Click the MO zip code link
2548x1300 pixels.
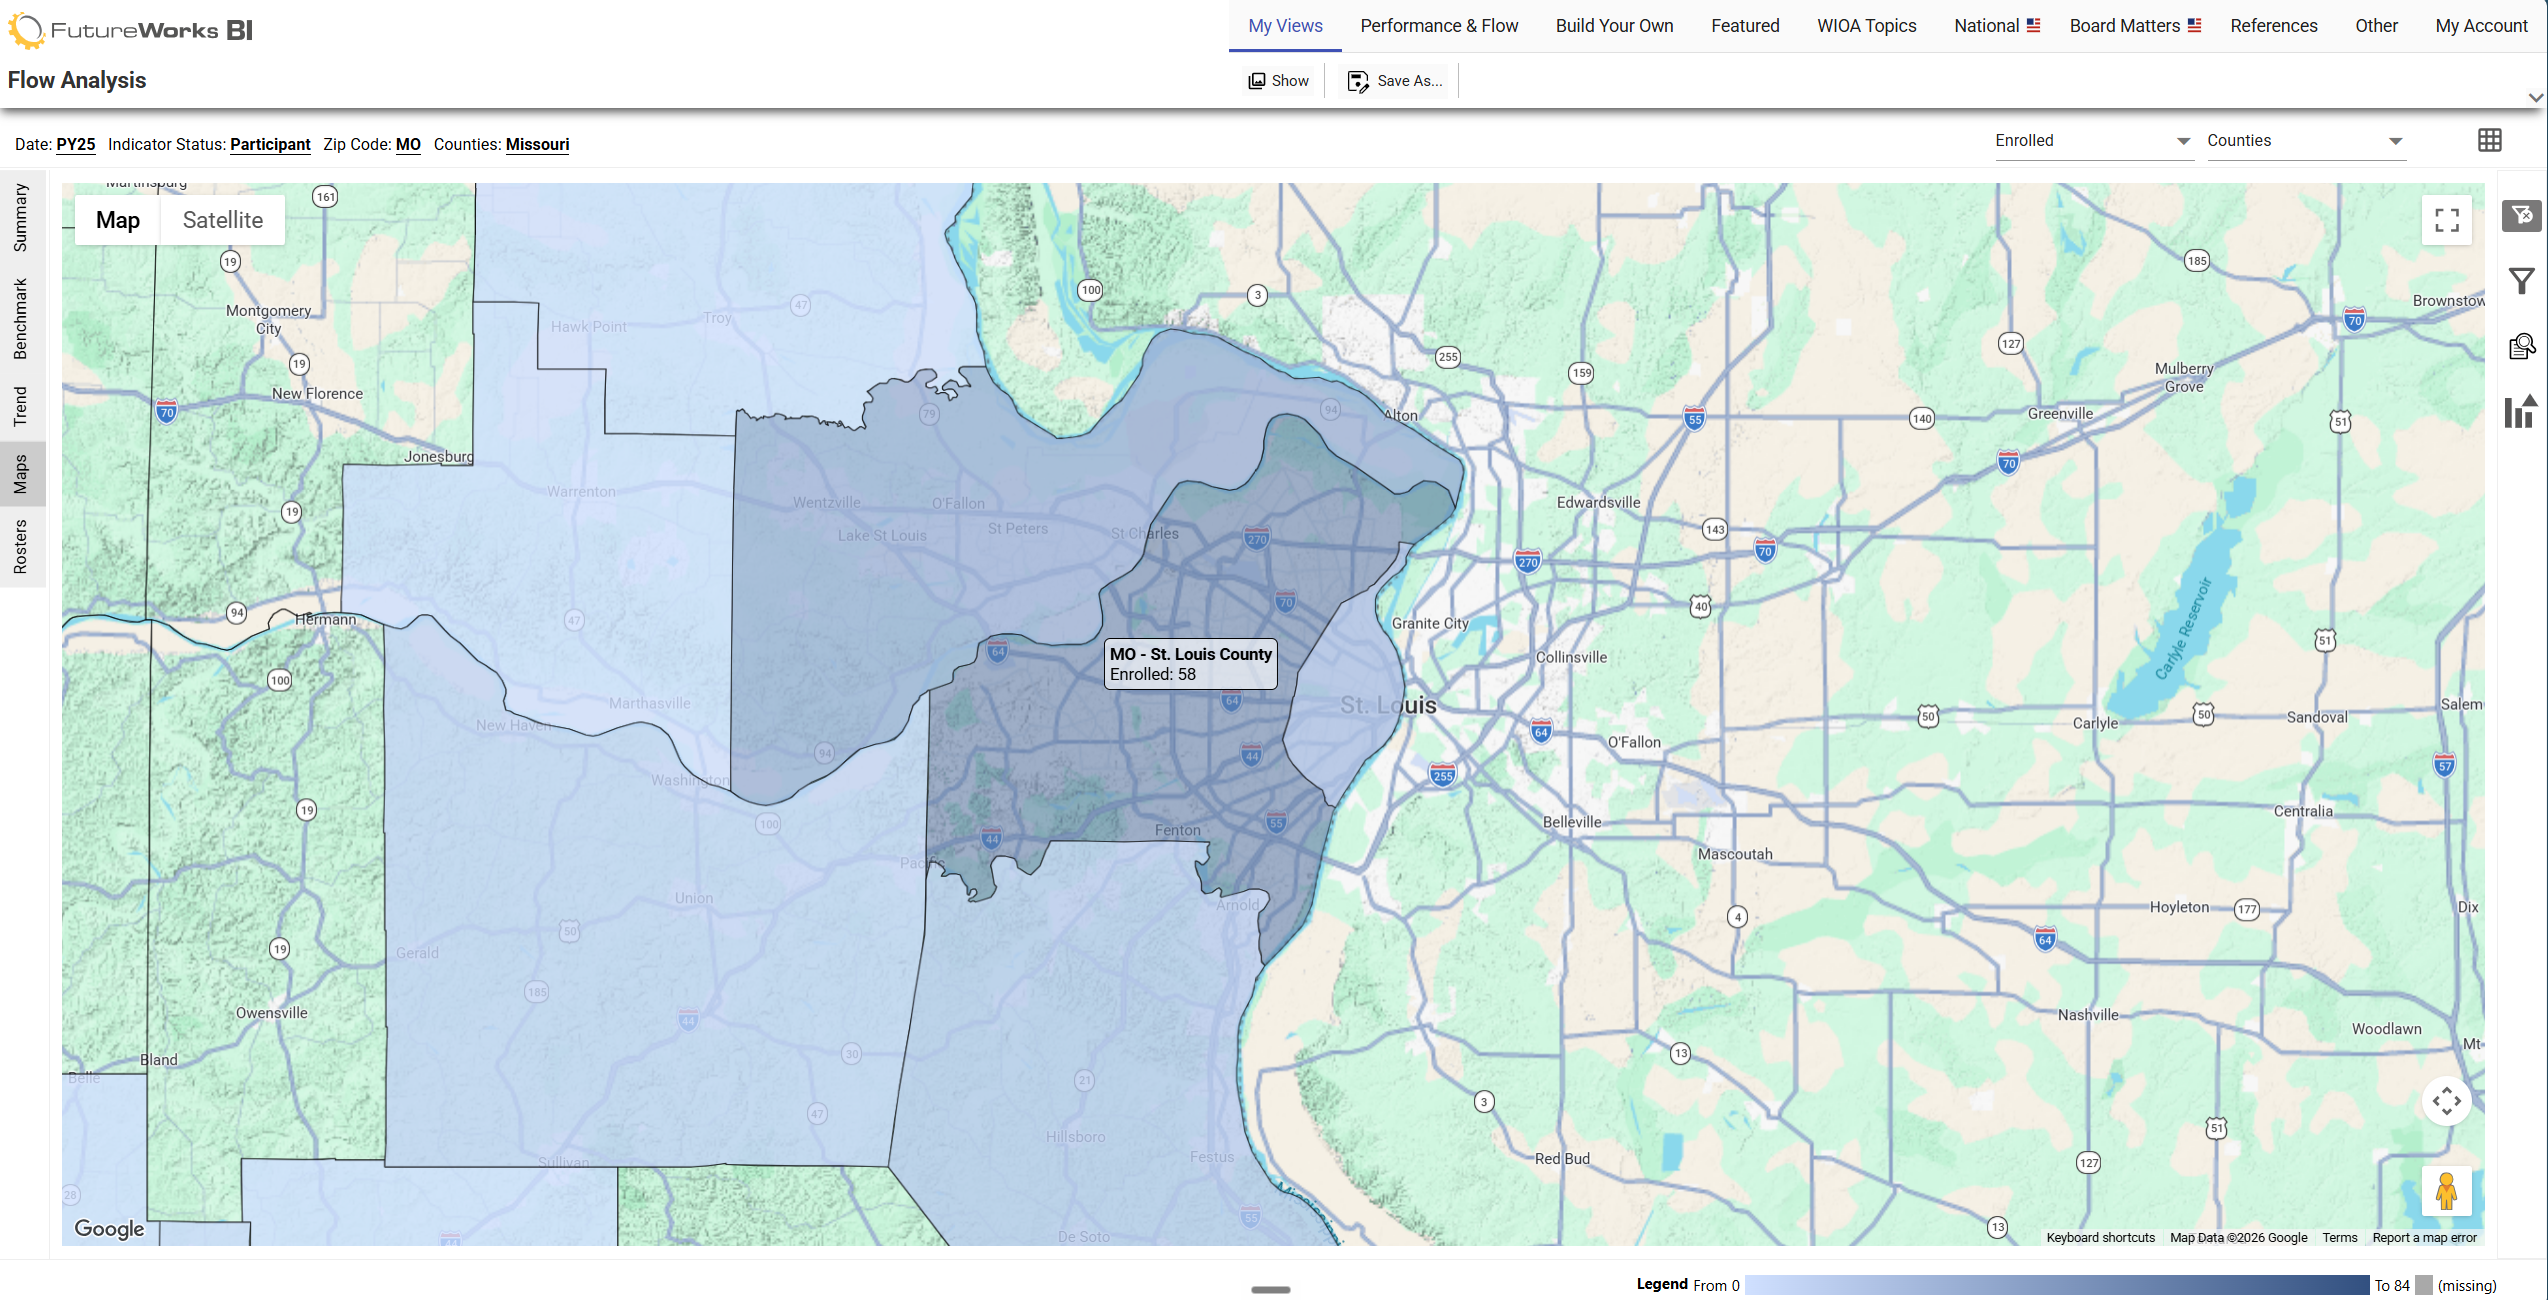coord(408,144)
